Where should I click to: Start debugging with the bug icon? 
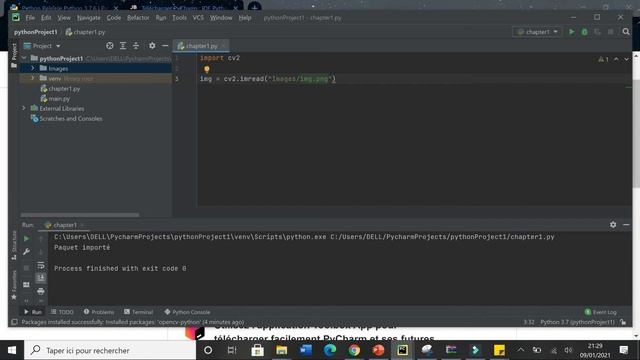tap(584, 32)
